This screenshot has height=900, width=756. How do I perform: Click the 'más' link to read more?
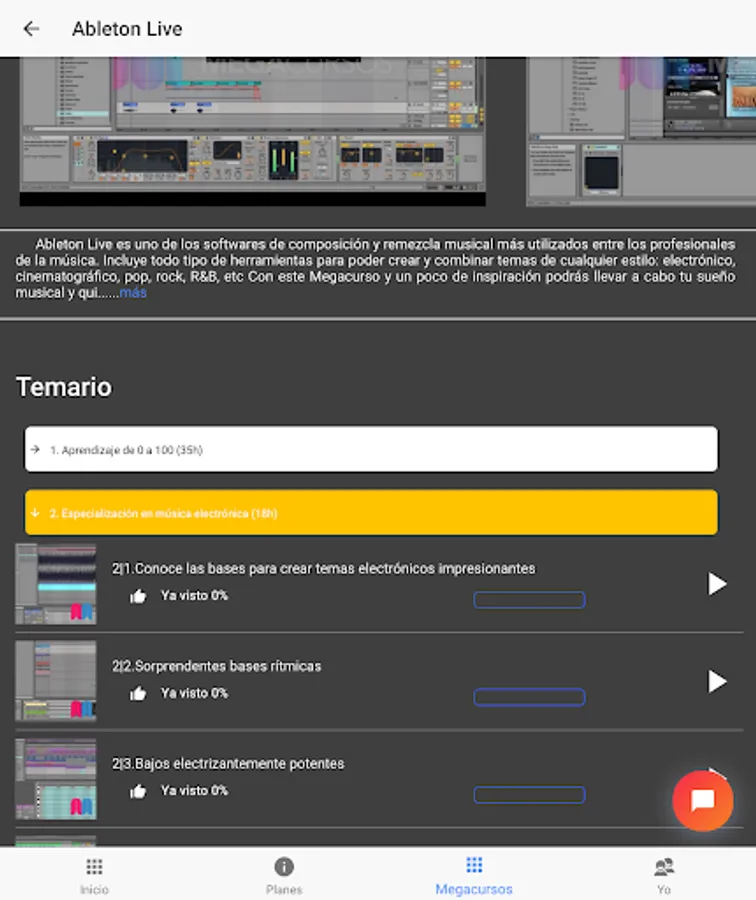coord(133,293)
